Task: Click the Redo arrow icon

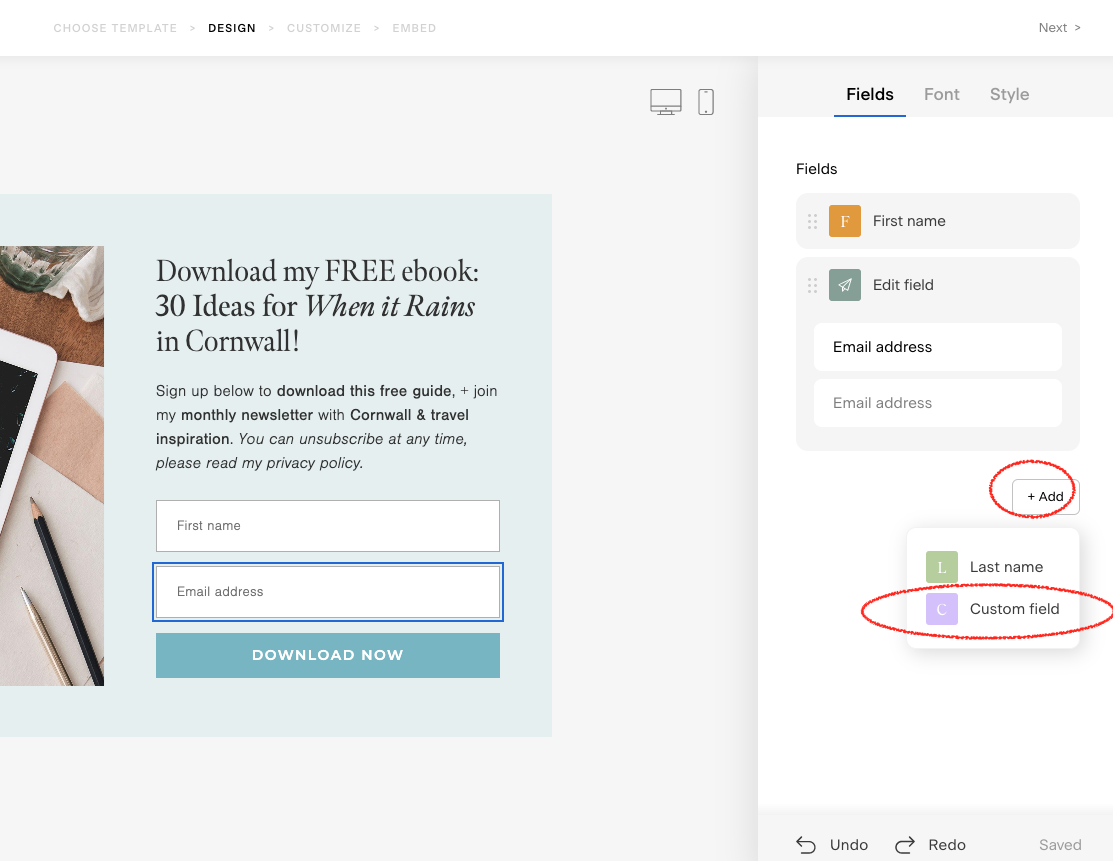Action: click(905, 844)
